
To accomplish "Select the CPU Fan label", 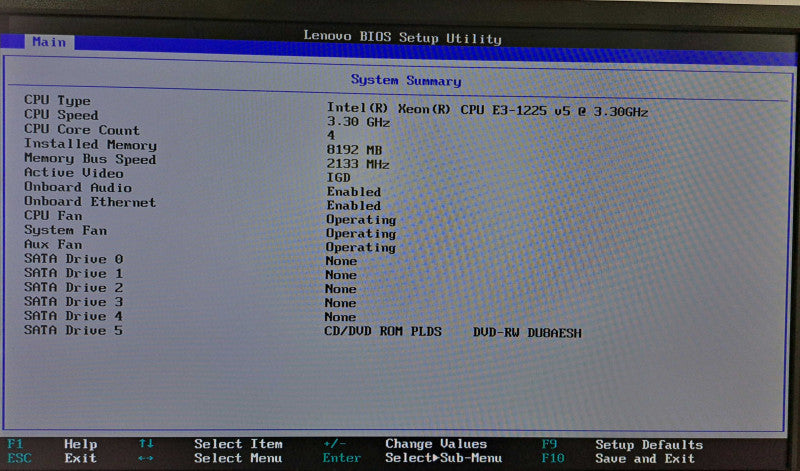I will (53, 215).
